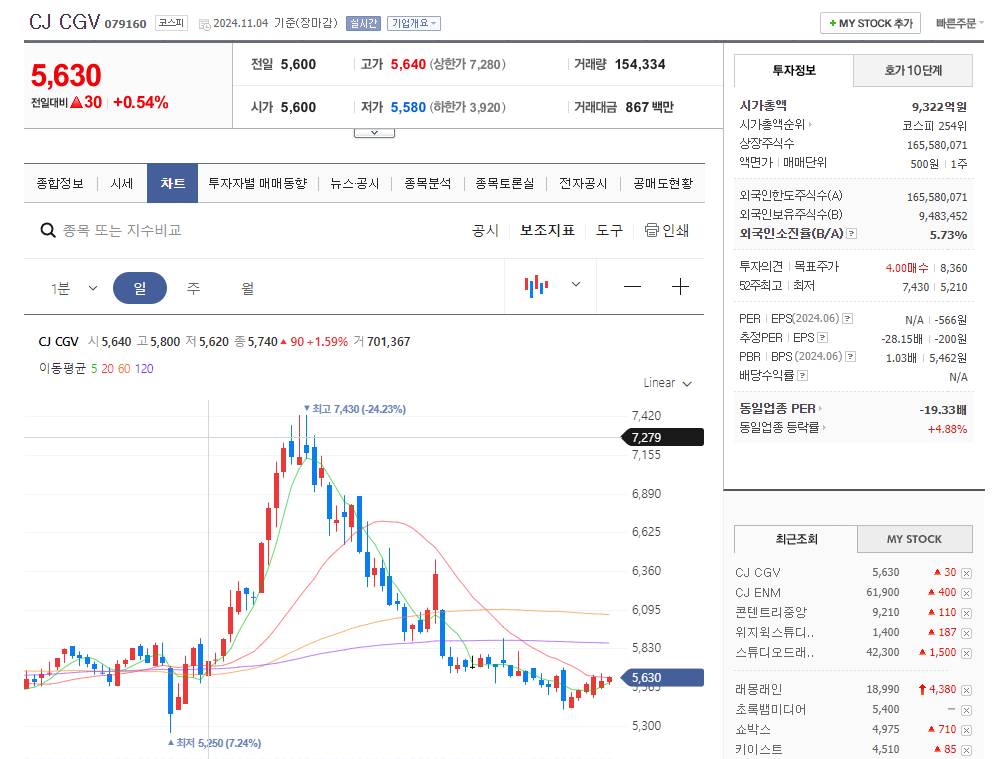Open help icon for 외국인소진율
This screenshot has height=759, width=997.
tap(851, 234)
